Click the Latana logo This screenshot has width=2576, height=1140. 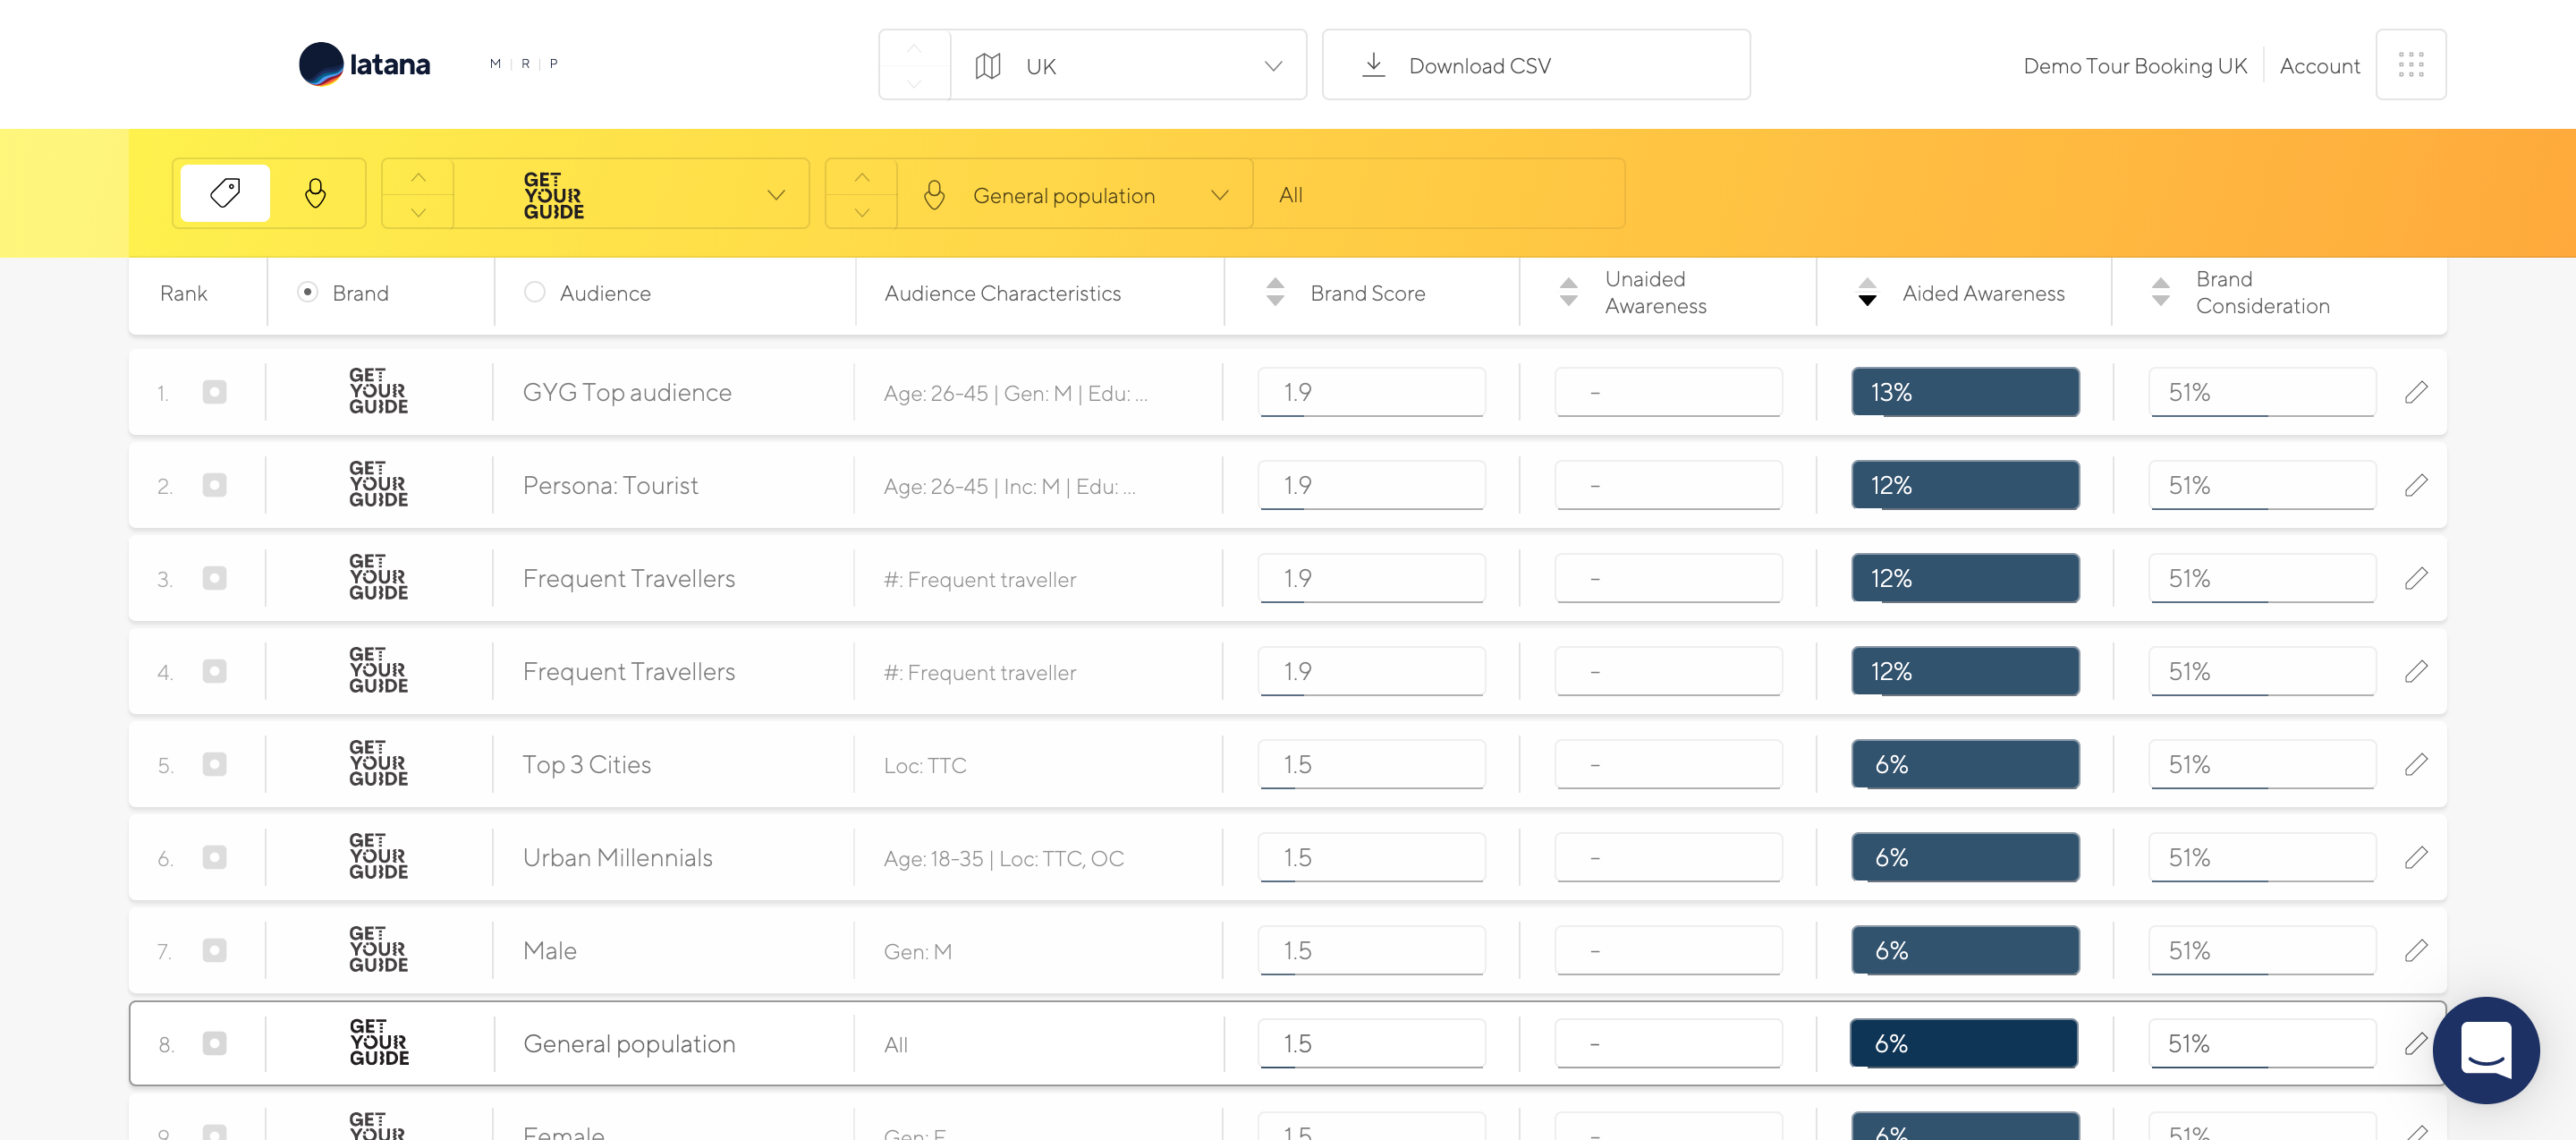point(365,65)
